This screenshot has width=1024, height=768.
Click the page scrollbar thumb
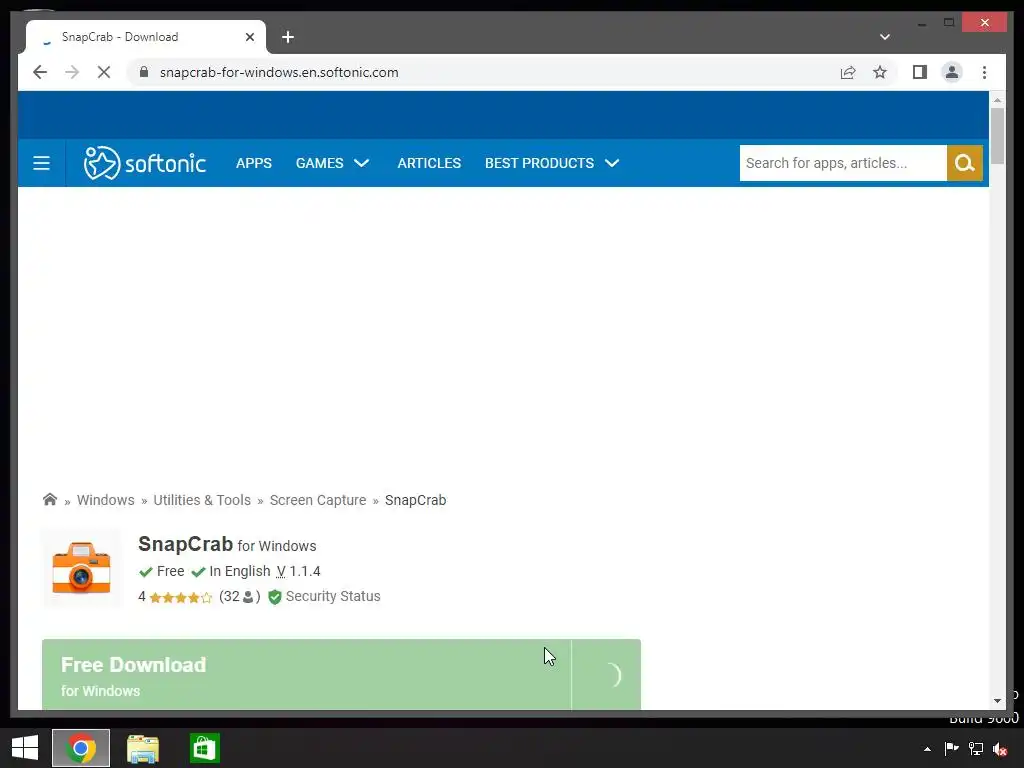click(x=997, y=136)
